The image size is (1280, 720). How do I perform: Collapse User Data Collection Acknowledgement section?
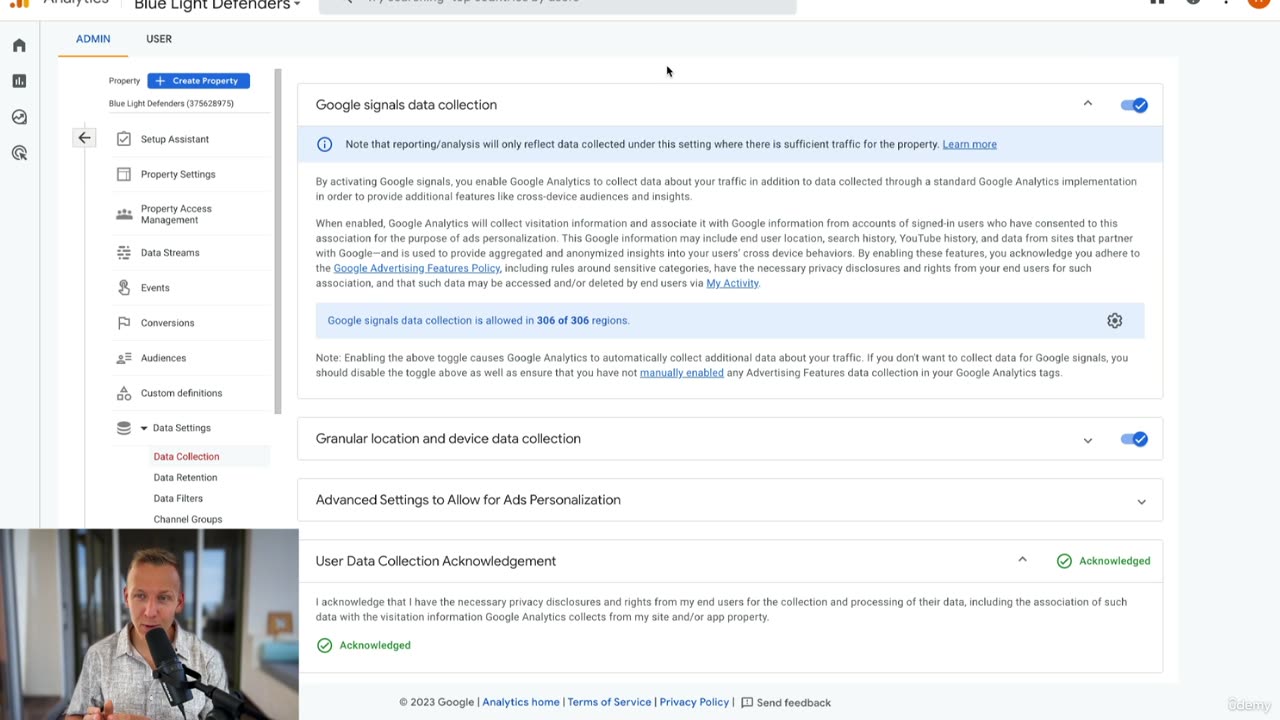[1022, 560]
